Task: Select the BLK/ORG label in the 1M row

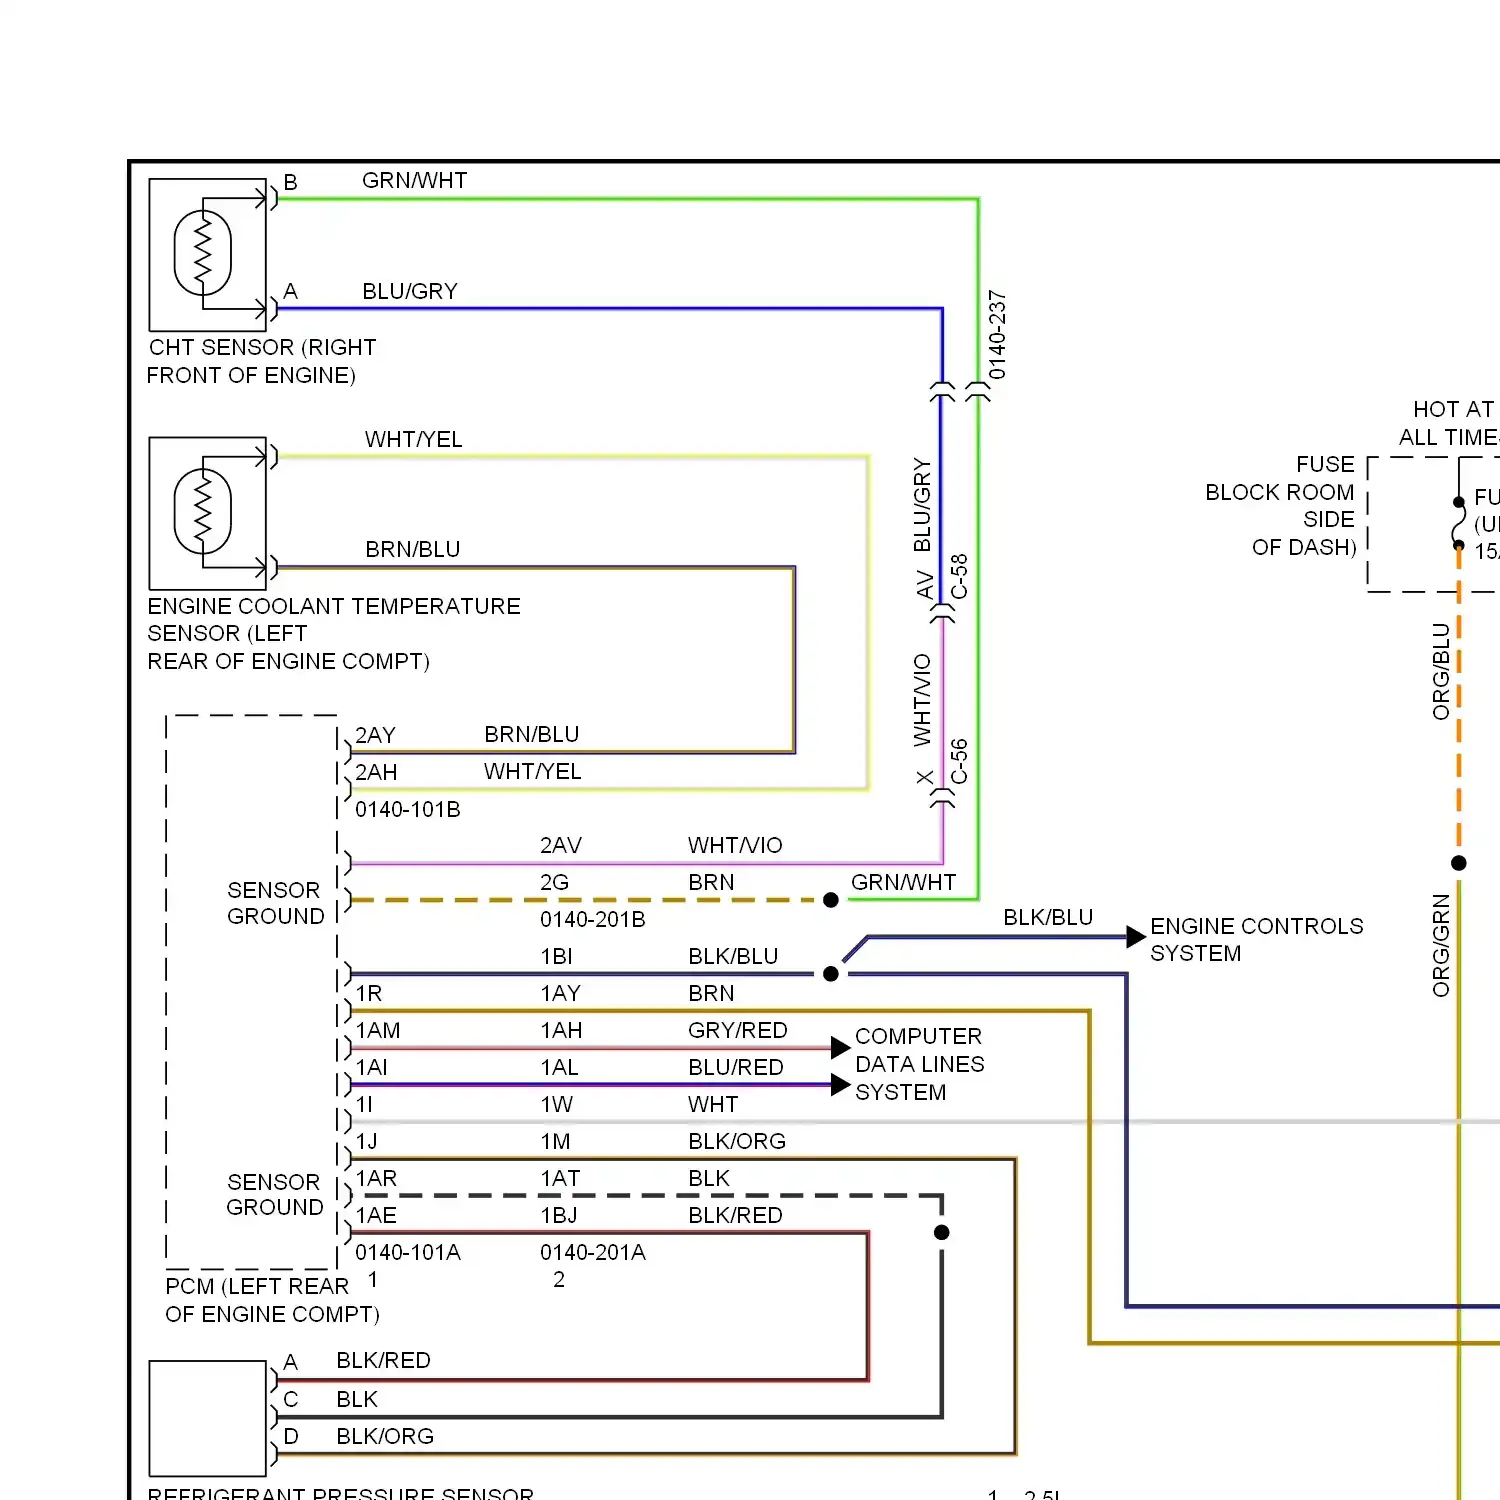Action: tap(737, 1142)
